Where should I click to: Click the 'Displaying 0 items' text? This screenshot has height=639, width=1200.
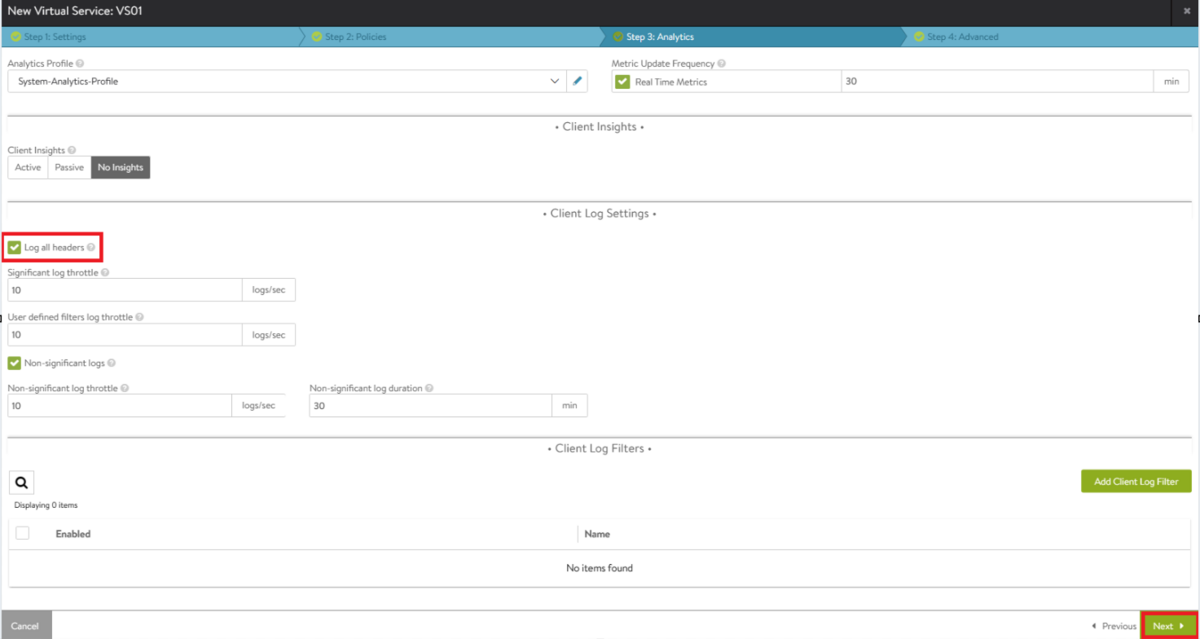coord(46,505)
